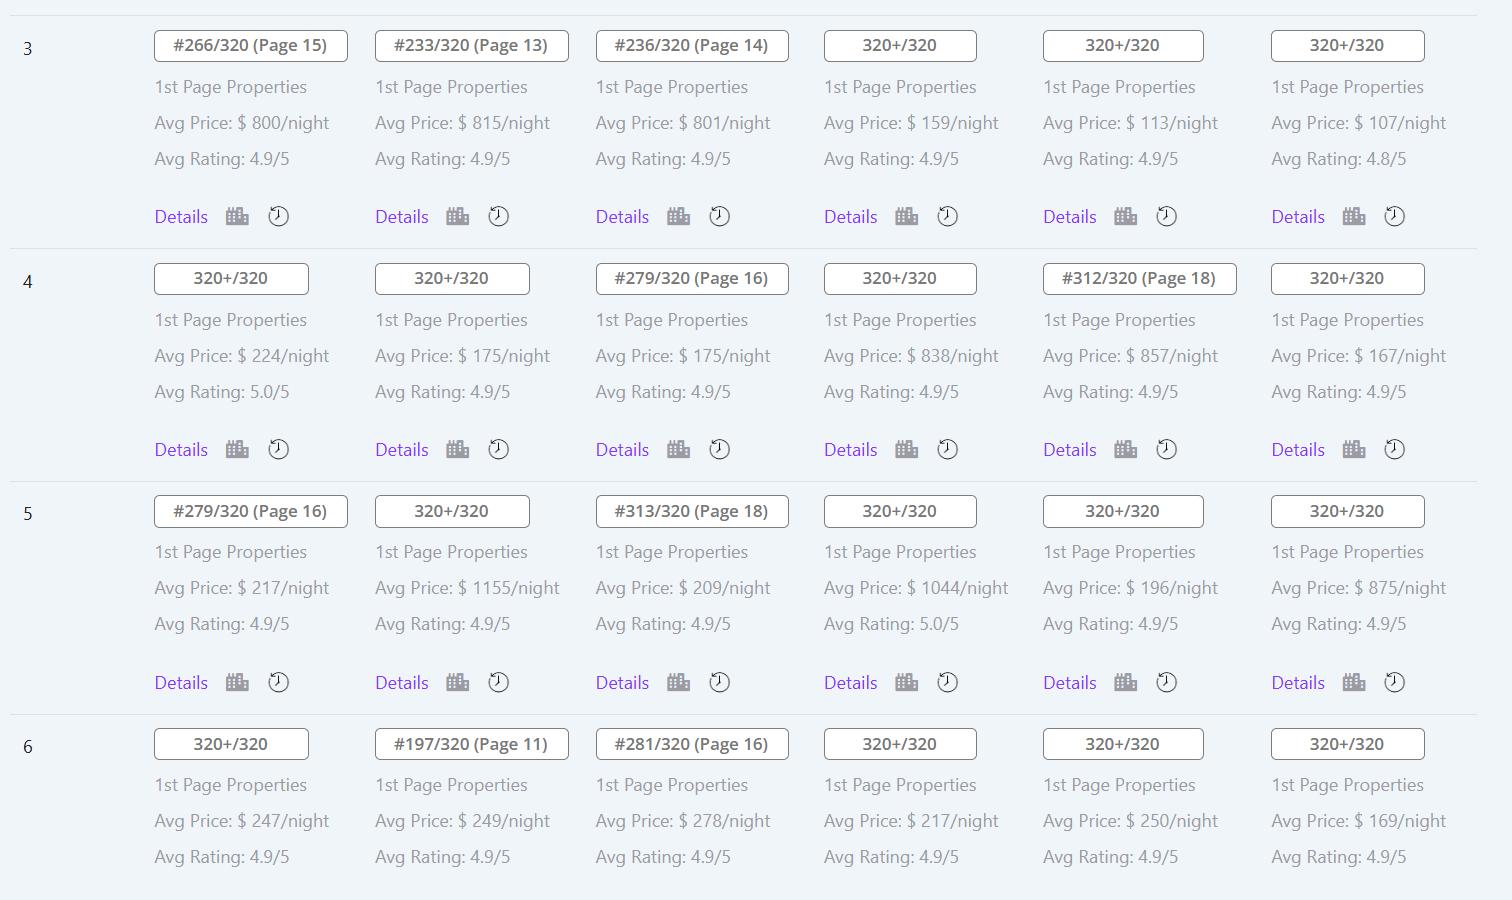Image resolution: width=1512 pixels, height=900 pixels.
Task: Open Details for row 4's $838/night card
Action: coord(850,450)
